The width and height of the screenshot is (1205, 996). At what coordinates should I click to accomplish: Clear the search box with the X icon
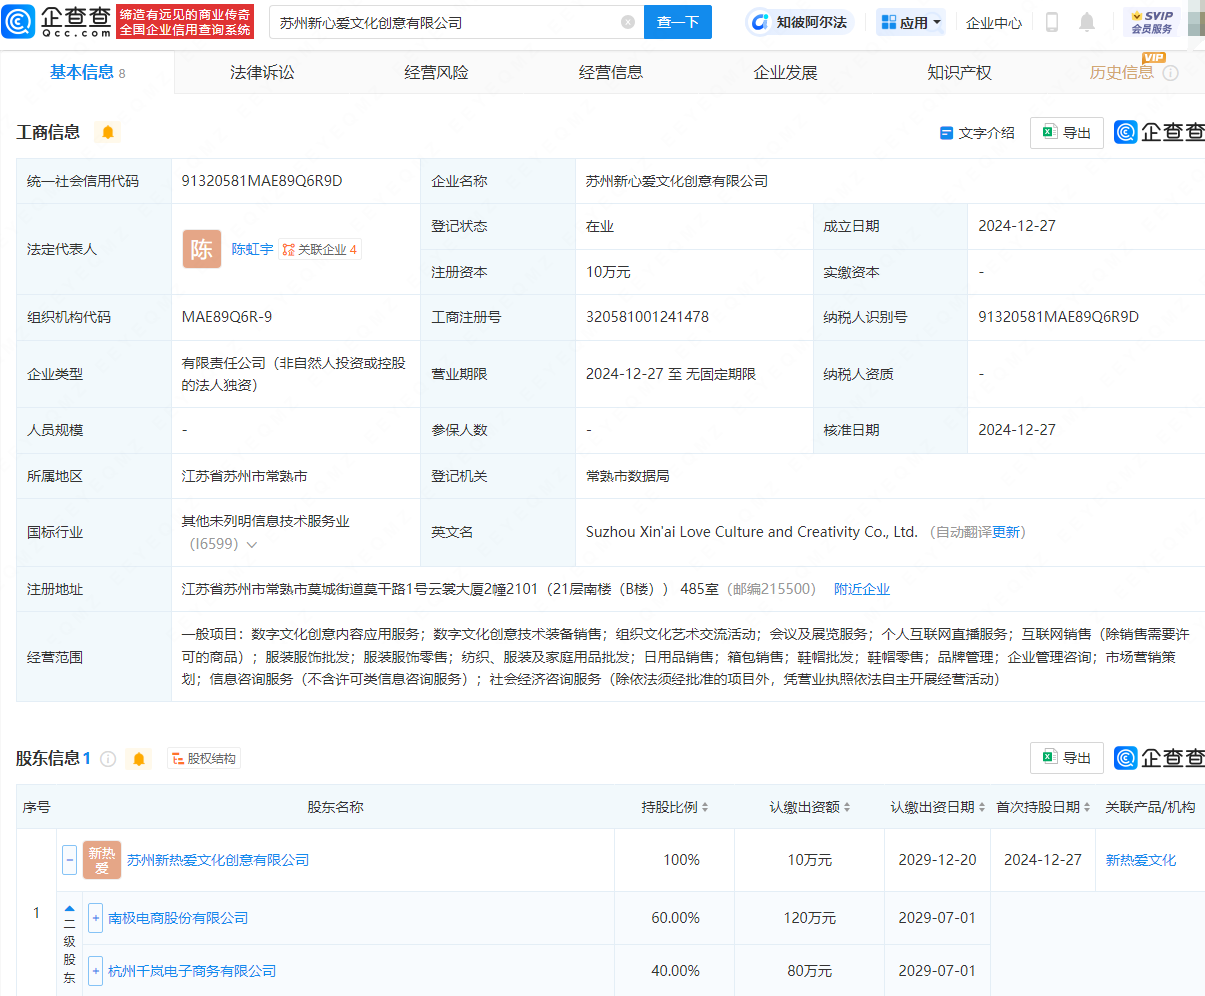pyautogui.click(x=628, y=22)
